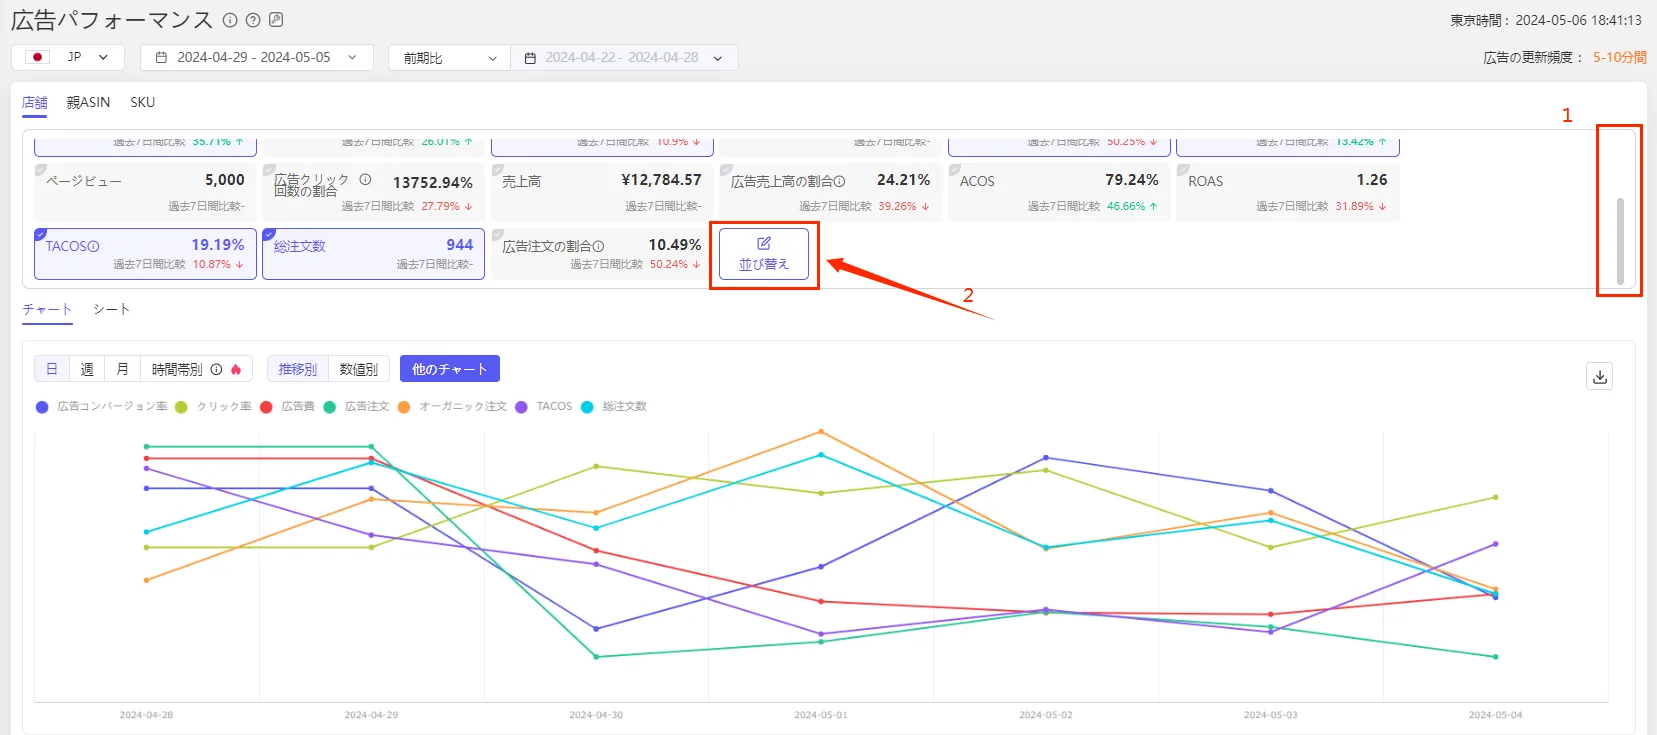Click the flame icon next to 時間帯別
Screen dimensions: 1657x735
pos(236,369)
